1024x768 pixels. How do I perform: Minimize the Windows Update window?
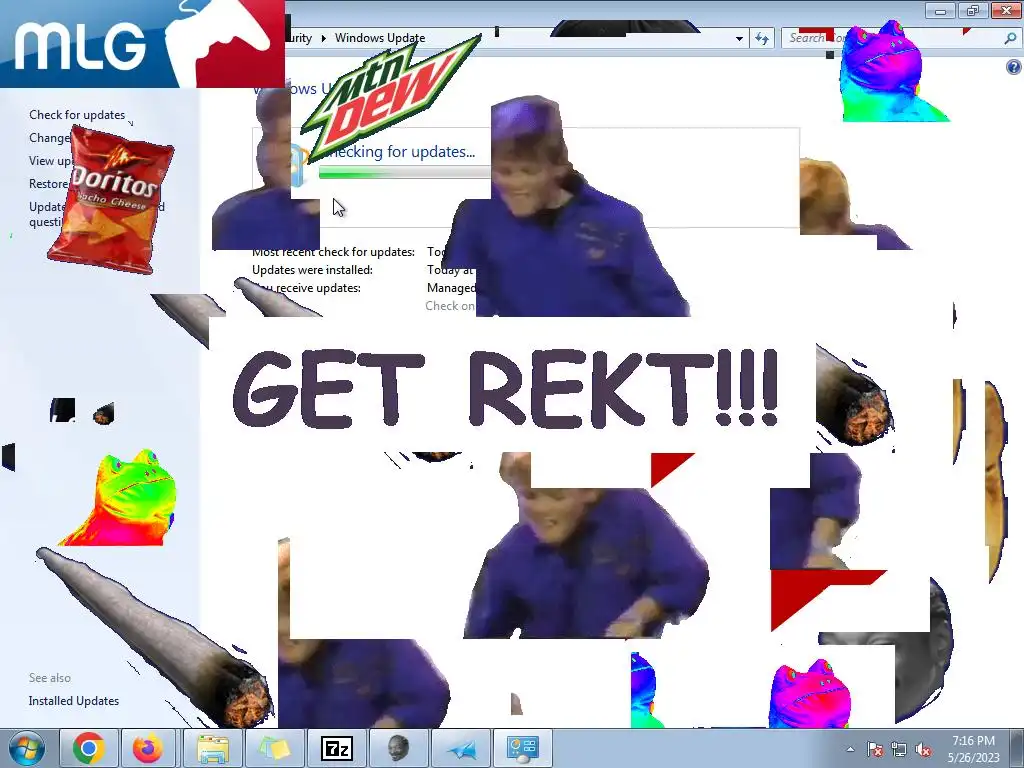[x=940, y=10]
